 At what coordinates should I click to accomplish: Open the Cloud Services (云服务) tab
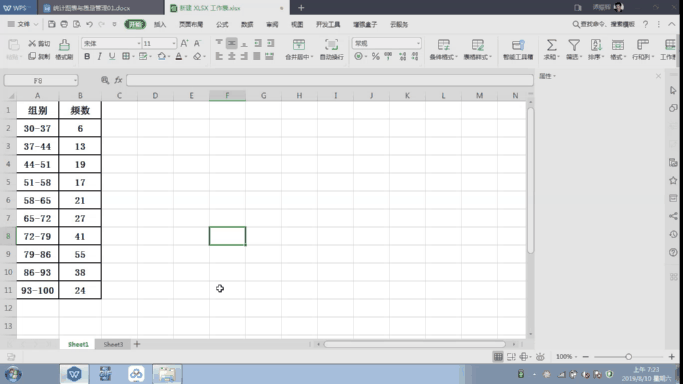point(399,24)
